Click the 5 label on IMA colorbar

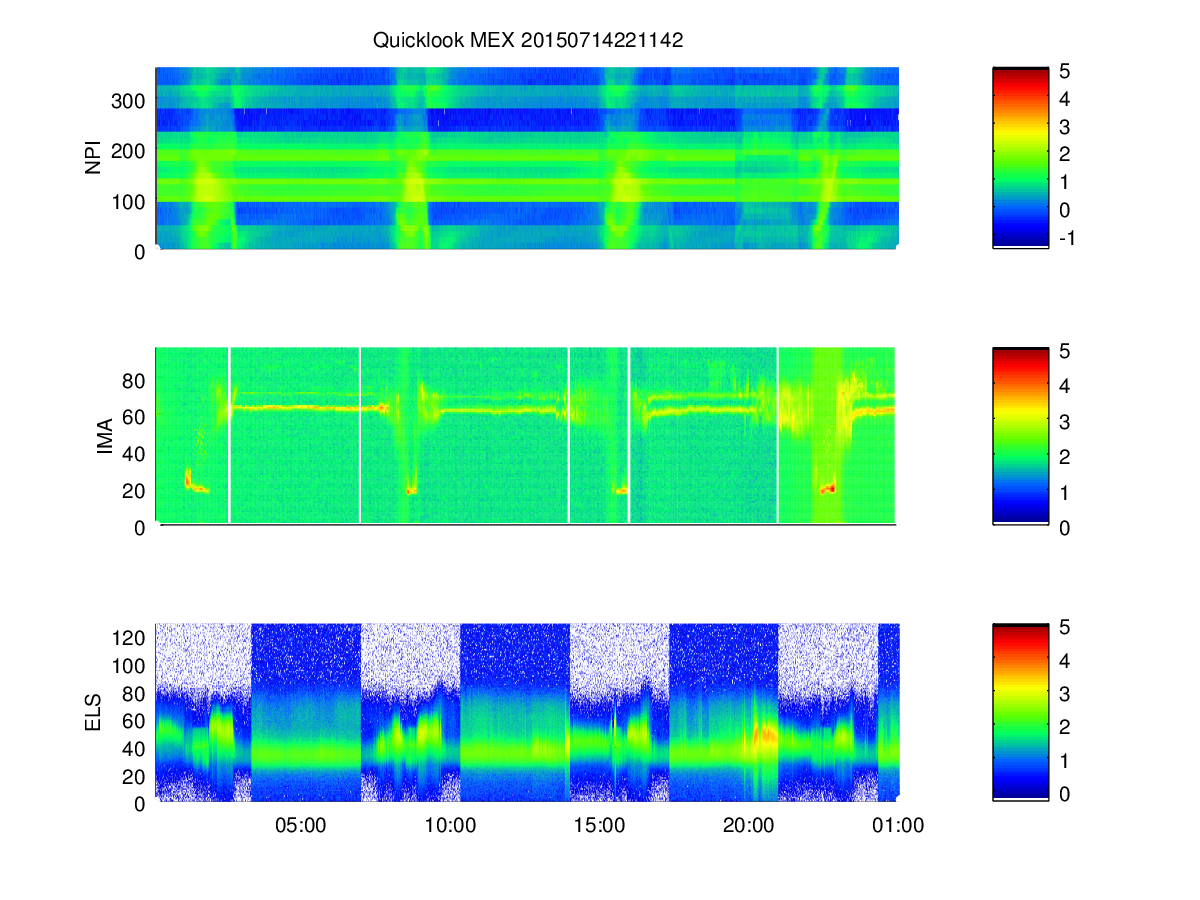(1065, 351)
